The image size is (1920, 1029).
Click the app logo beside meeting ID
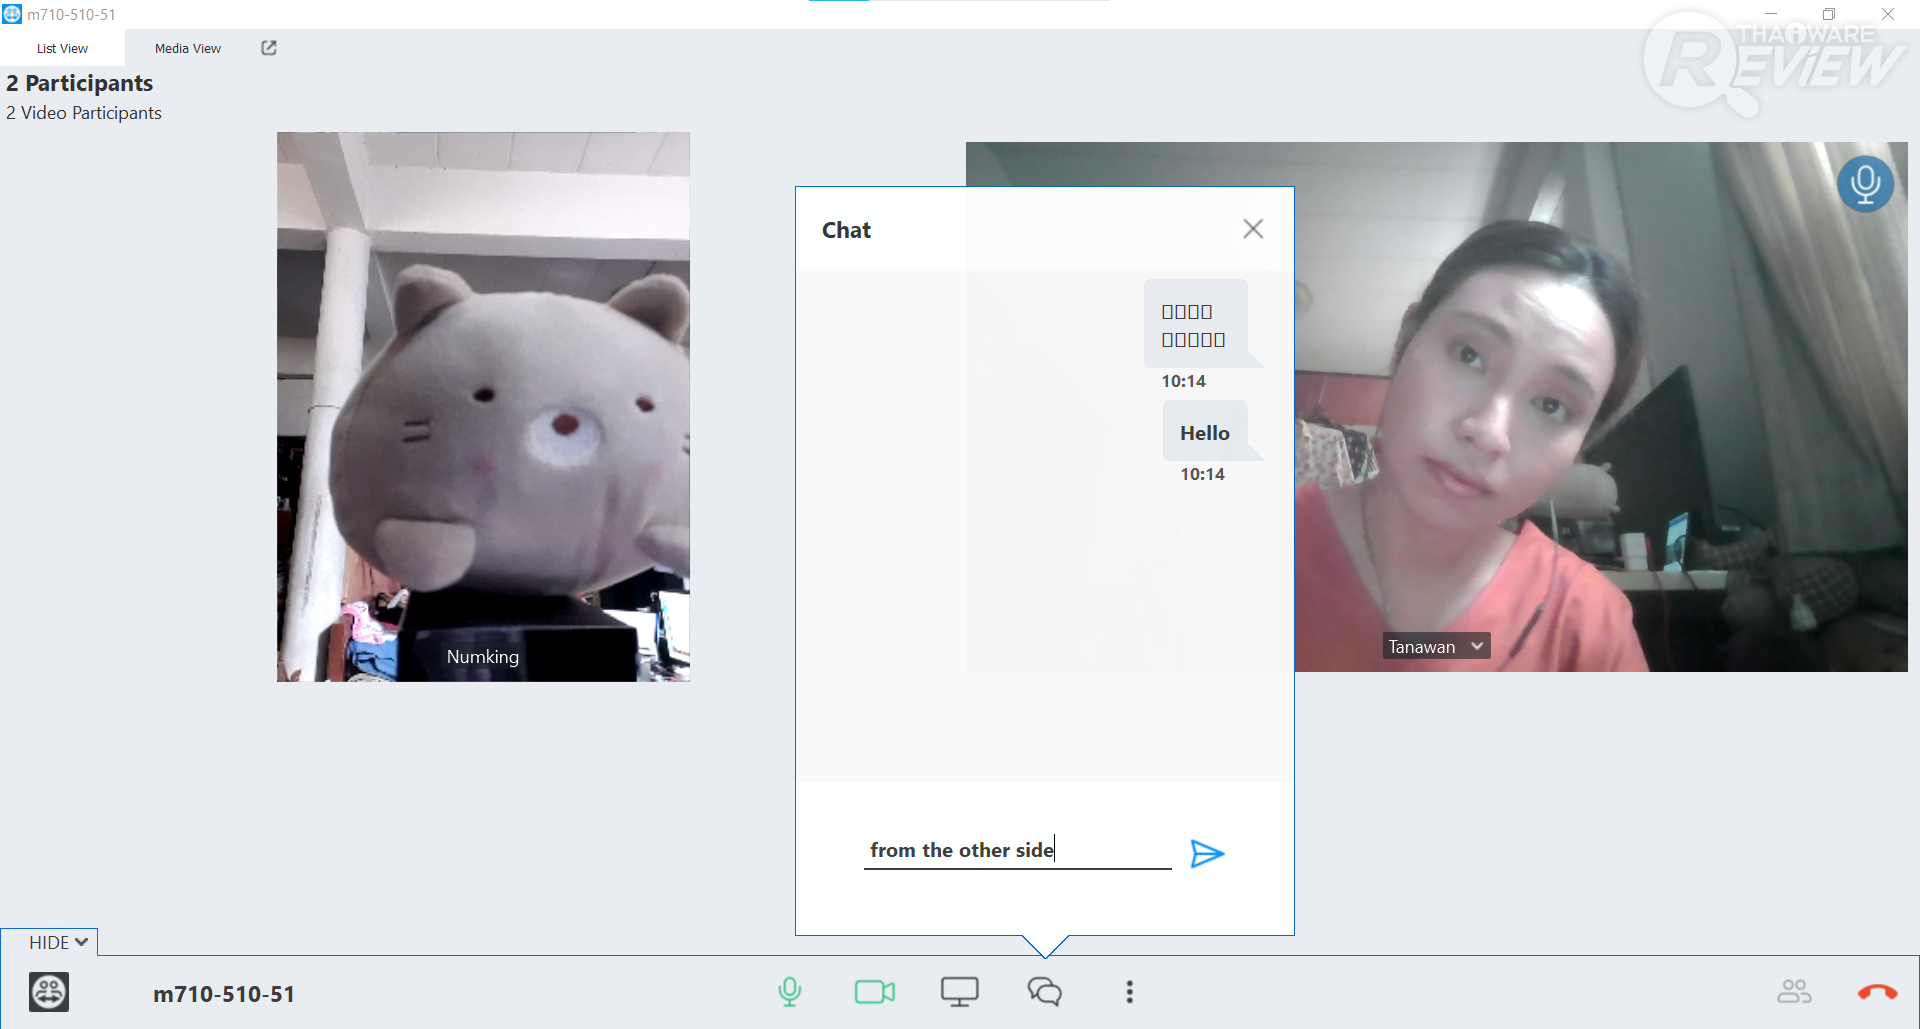49,992
